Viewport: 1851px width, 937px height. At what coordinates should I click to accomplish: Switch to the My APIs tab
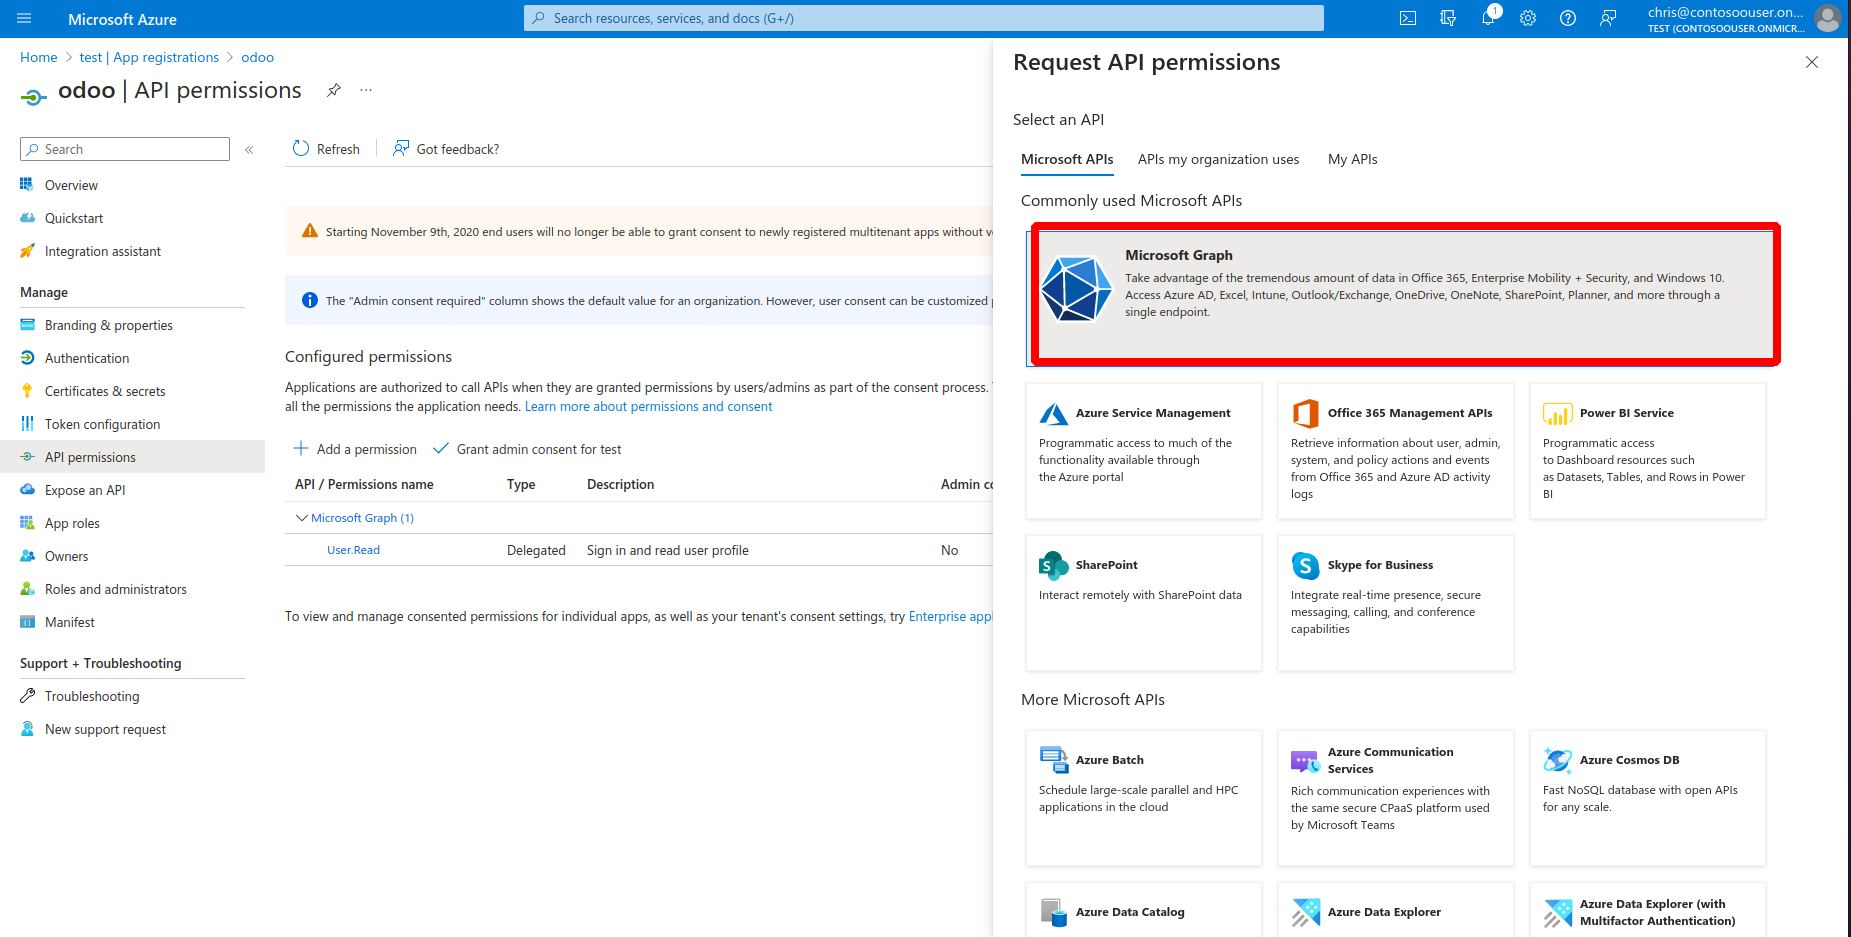1352,159
